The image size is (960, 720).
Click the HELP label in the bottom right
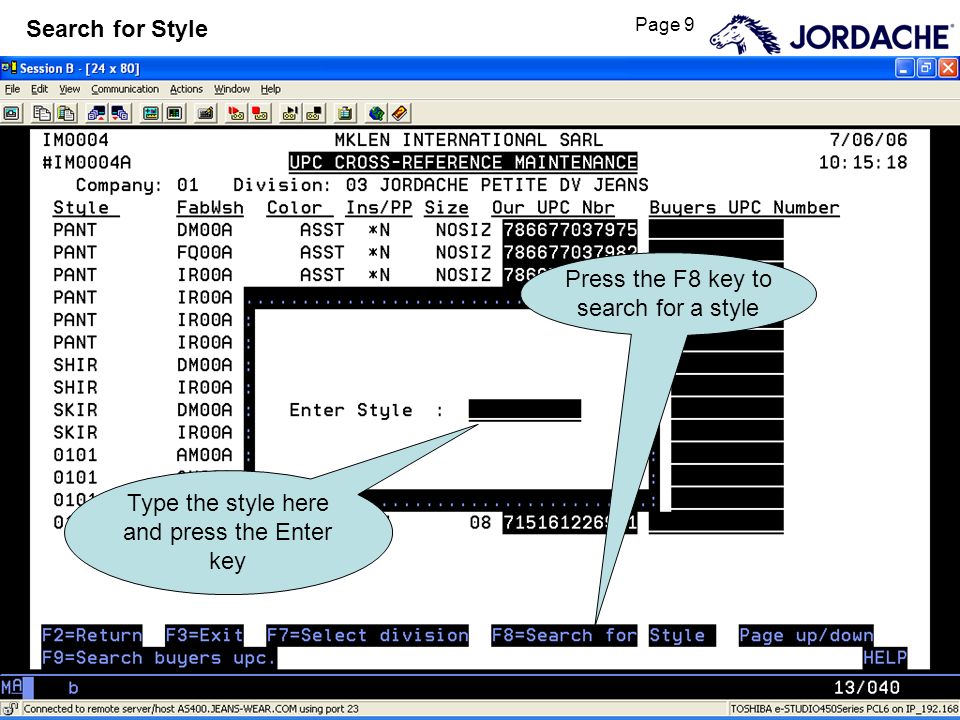(885, 658)
